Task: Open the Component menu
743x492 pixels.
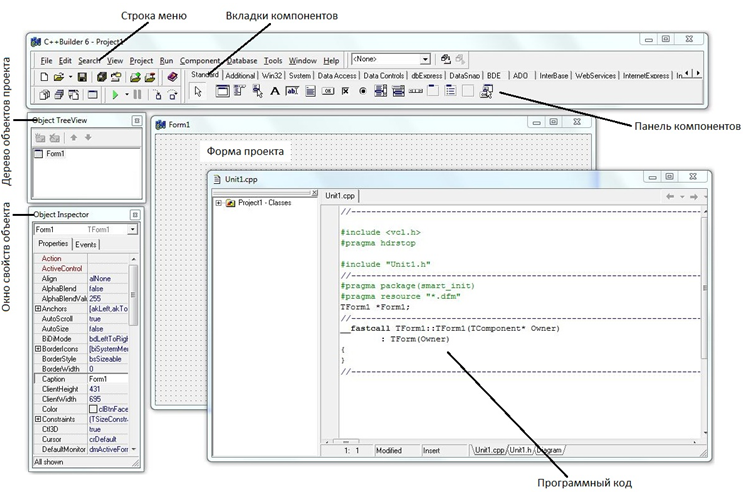Action: 200,61
